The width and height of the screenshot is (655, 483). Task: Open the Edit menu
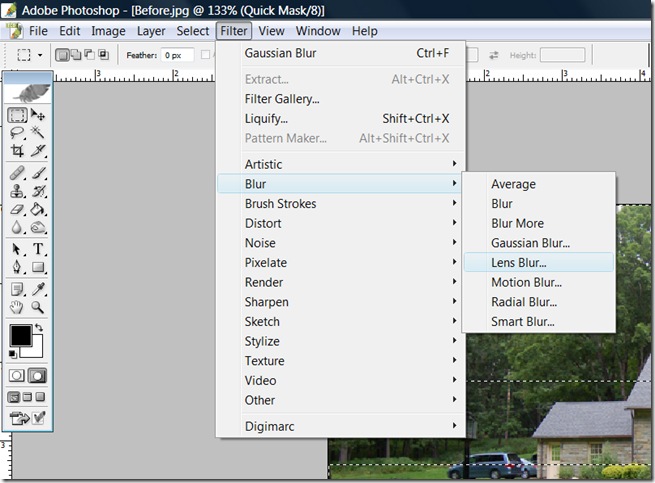[x=69, y=31]
